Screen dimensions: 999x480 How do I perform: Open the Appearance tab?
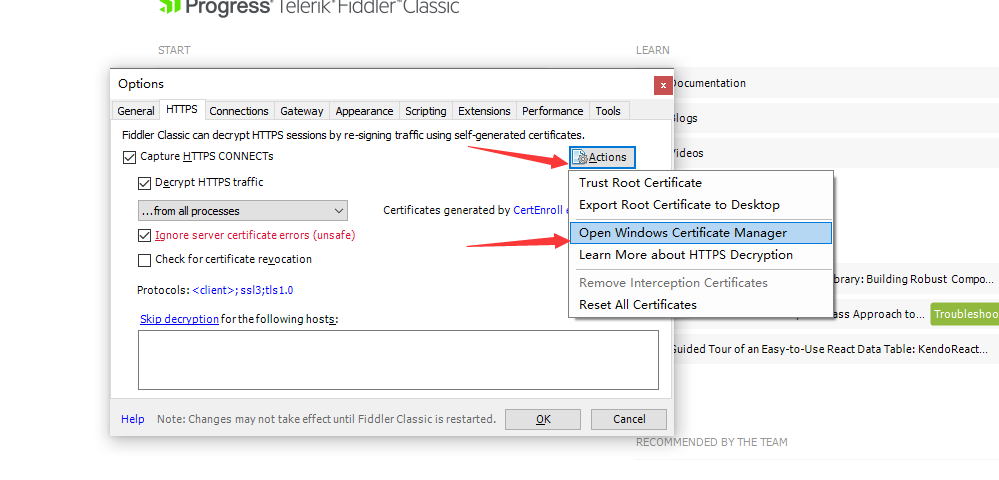(364, 111)
